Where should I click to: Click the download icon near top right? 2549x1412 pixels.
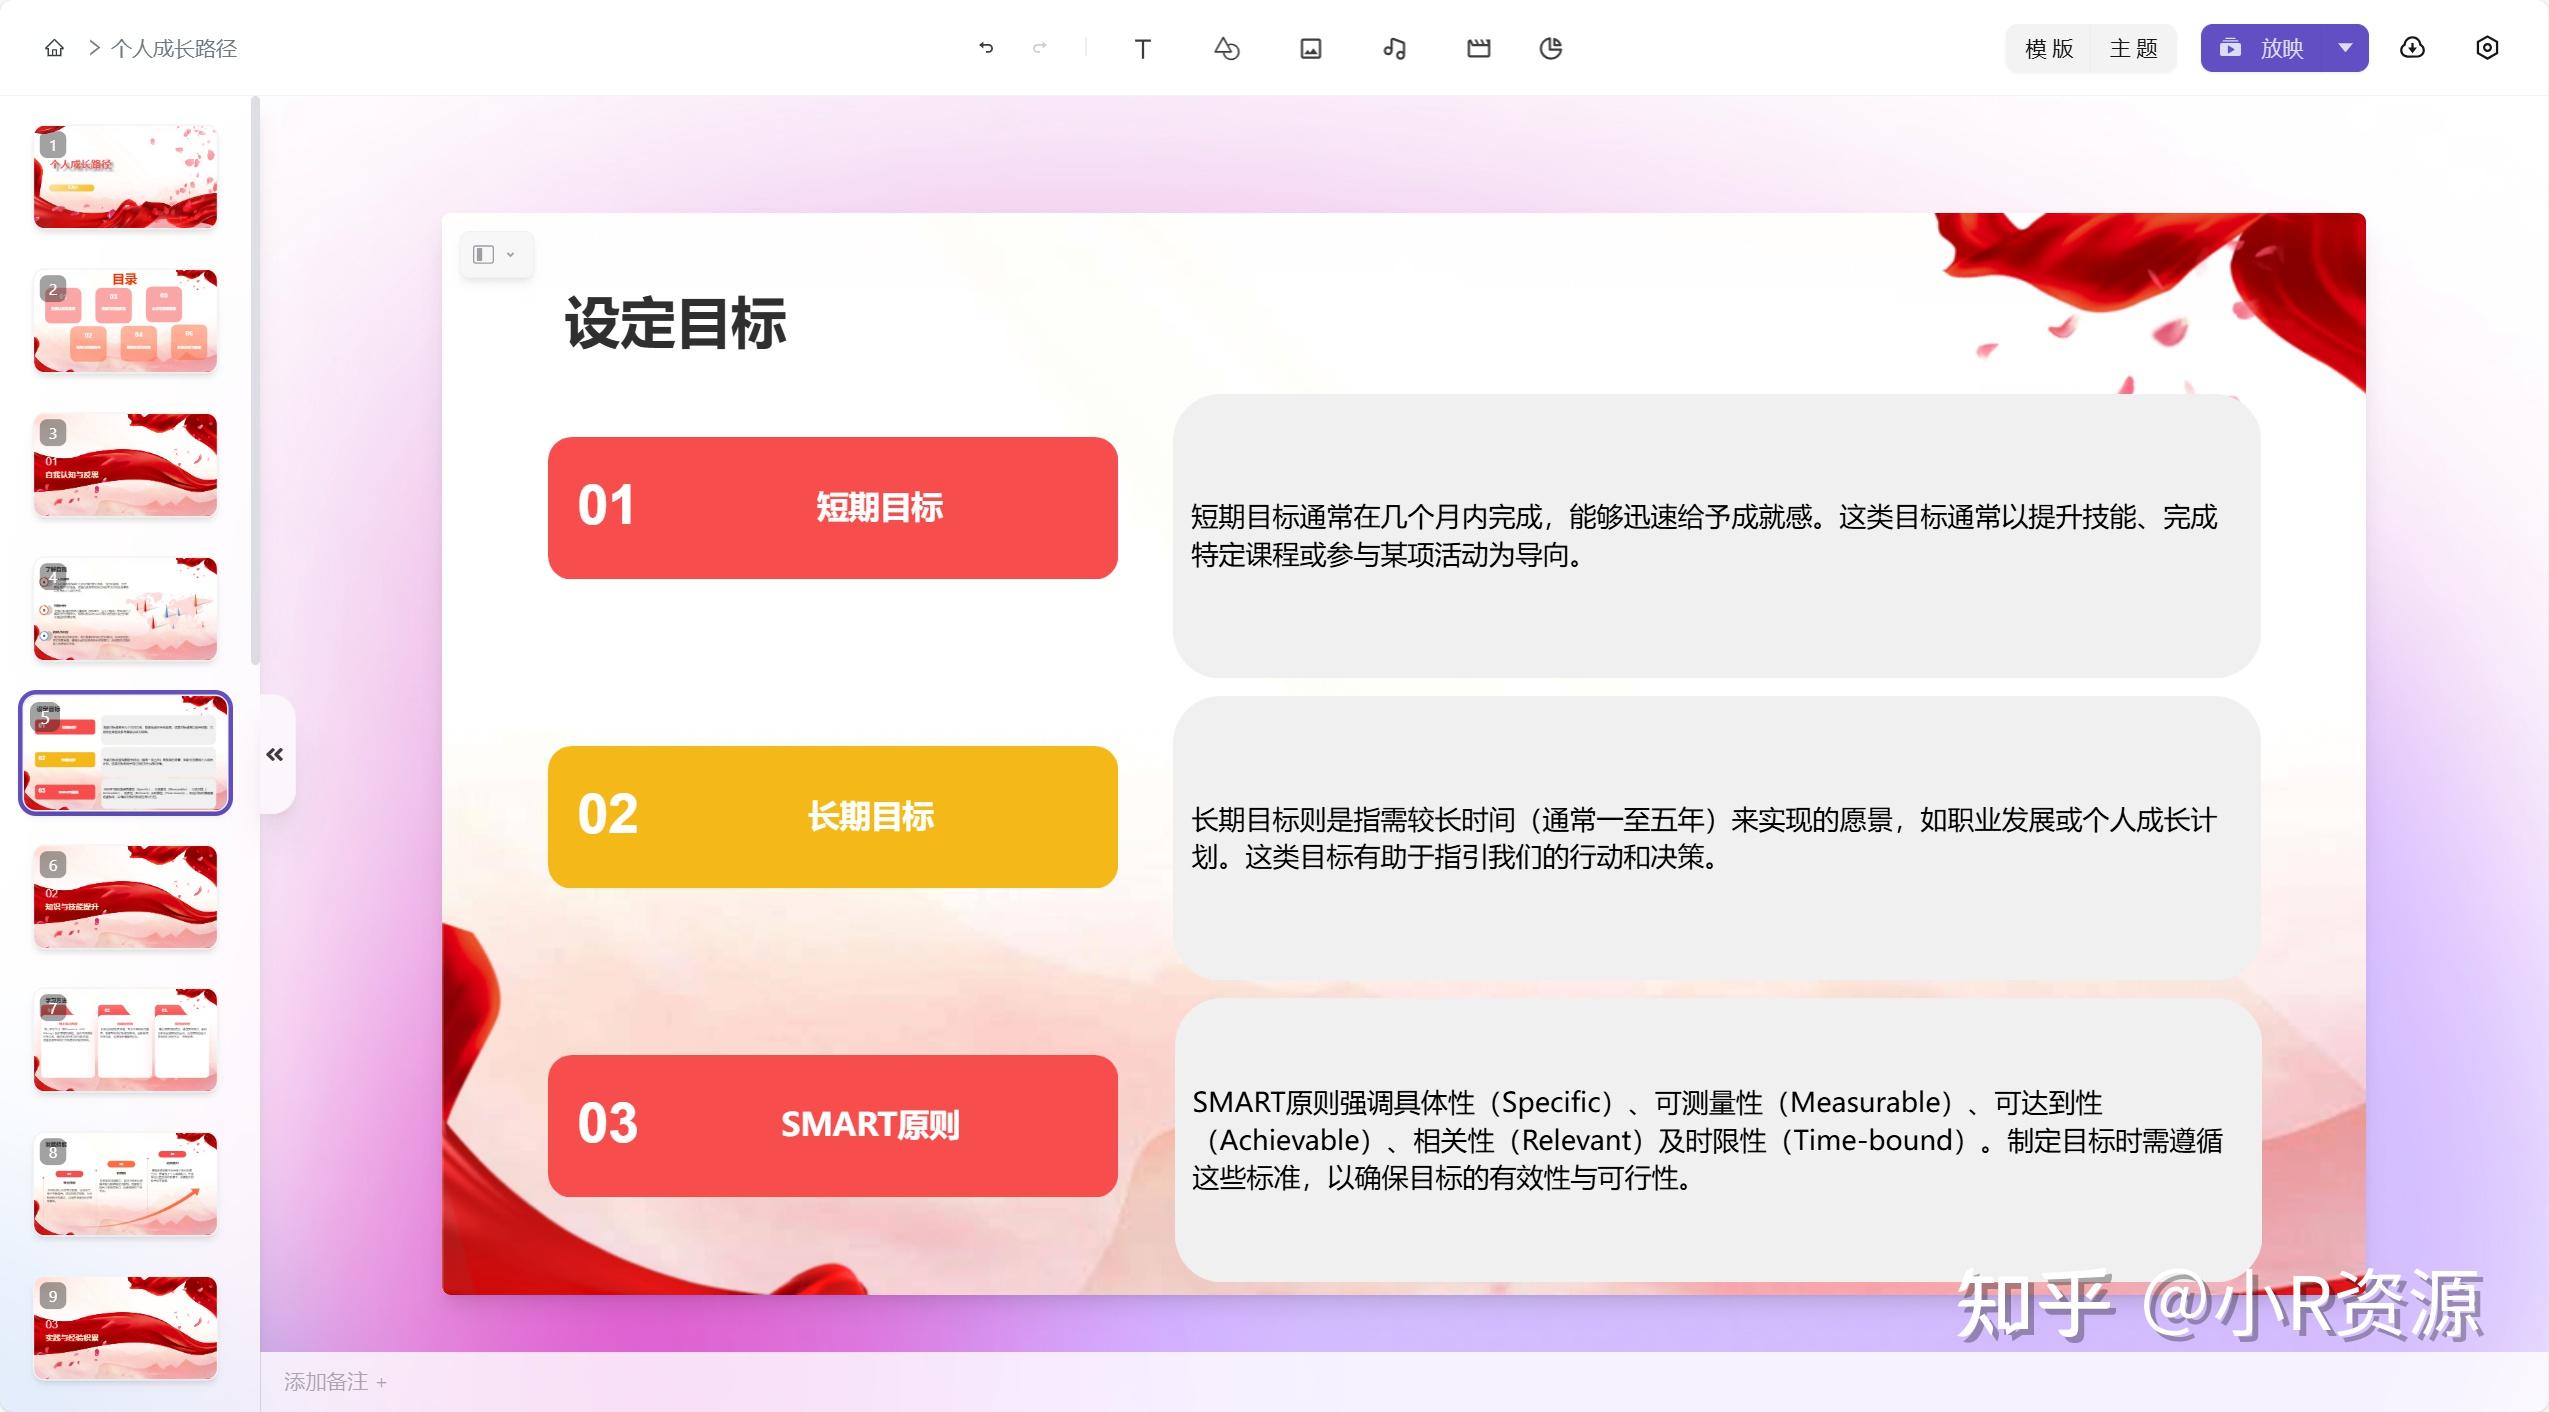point(2414,47)
